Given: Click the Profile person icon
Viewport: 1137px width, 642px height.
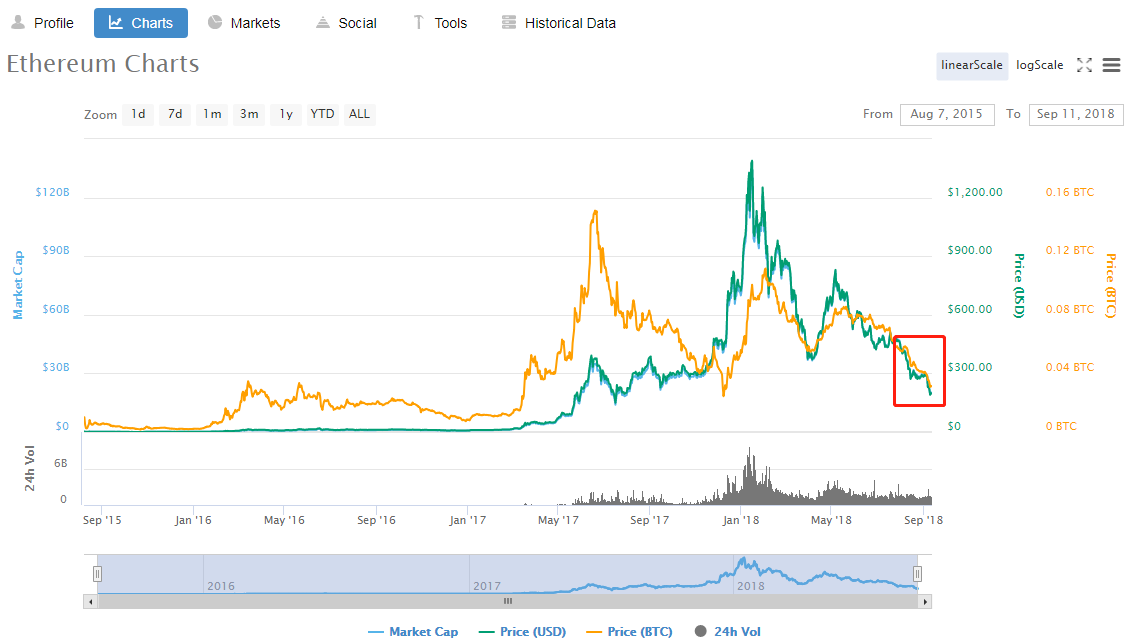Looking at the screenshot, I should [x=18, y=22].
